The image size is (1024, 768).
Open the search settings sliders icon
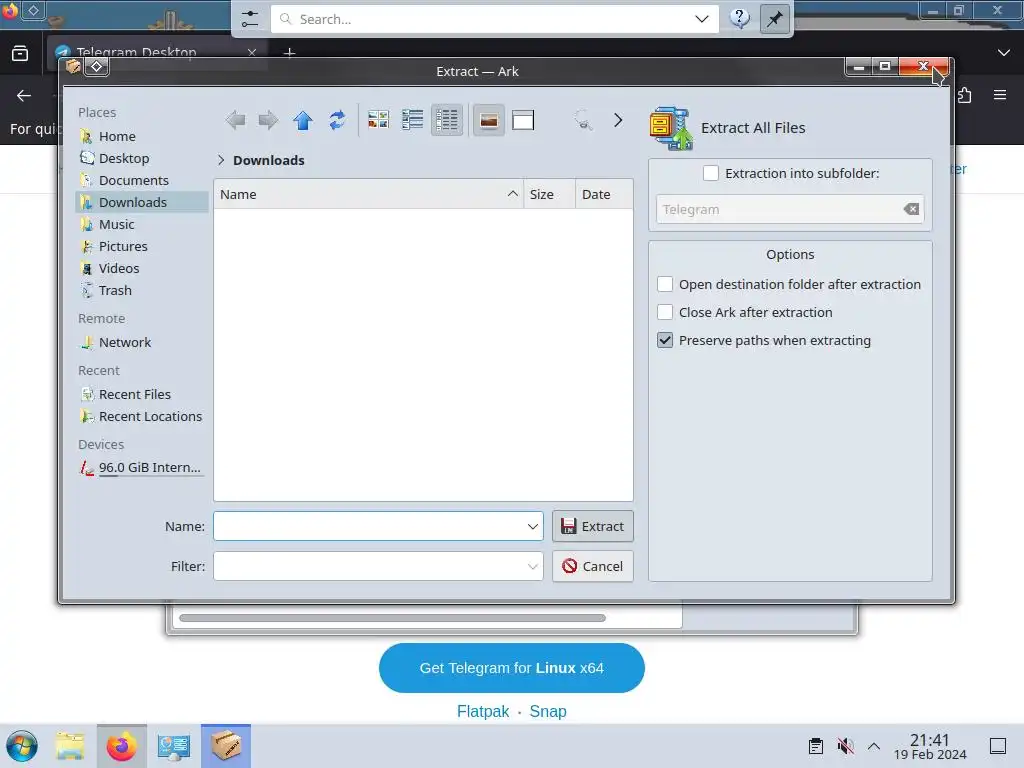point(250,19)
